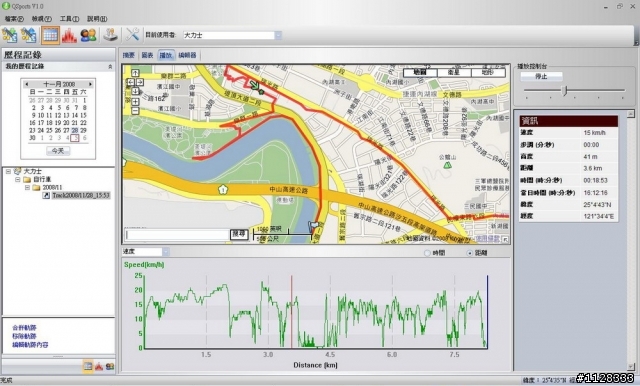Zoom in the map with plus button

[x=136, y=101]
